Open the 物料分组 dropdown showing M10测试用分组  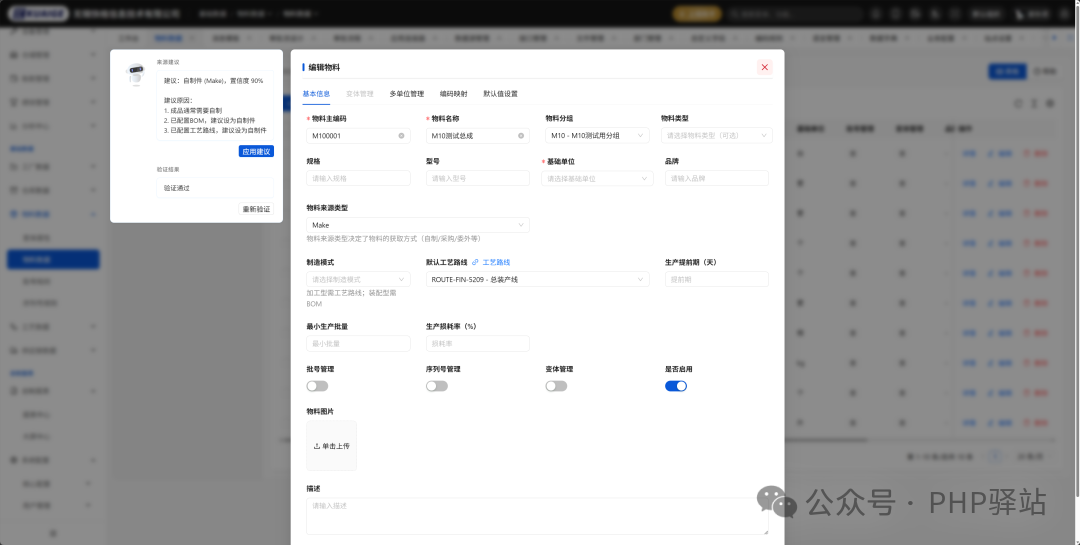tap(597, 136)
